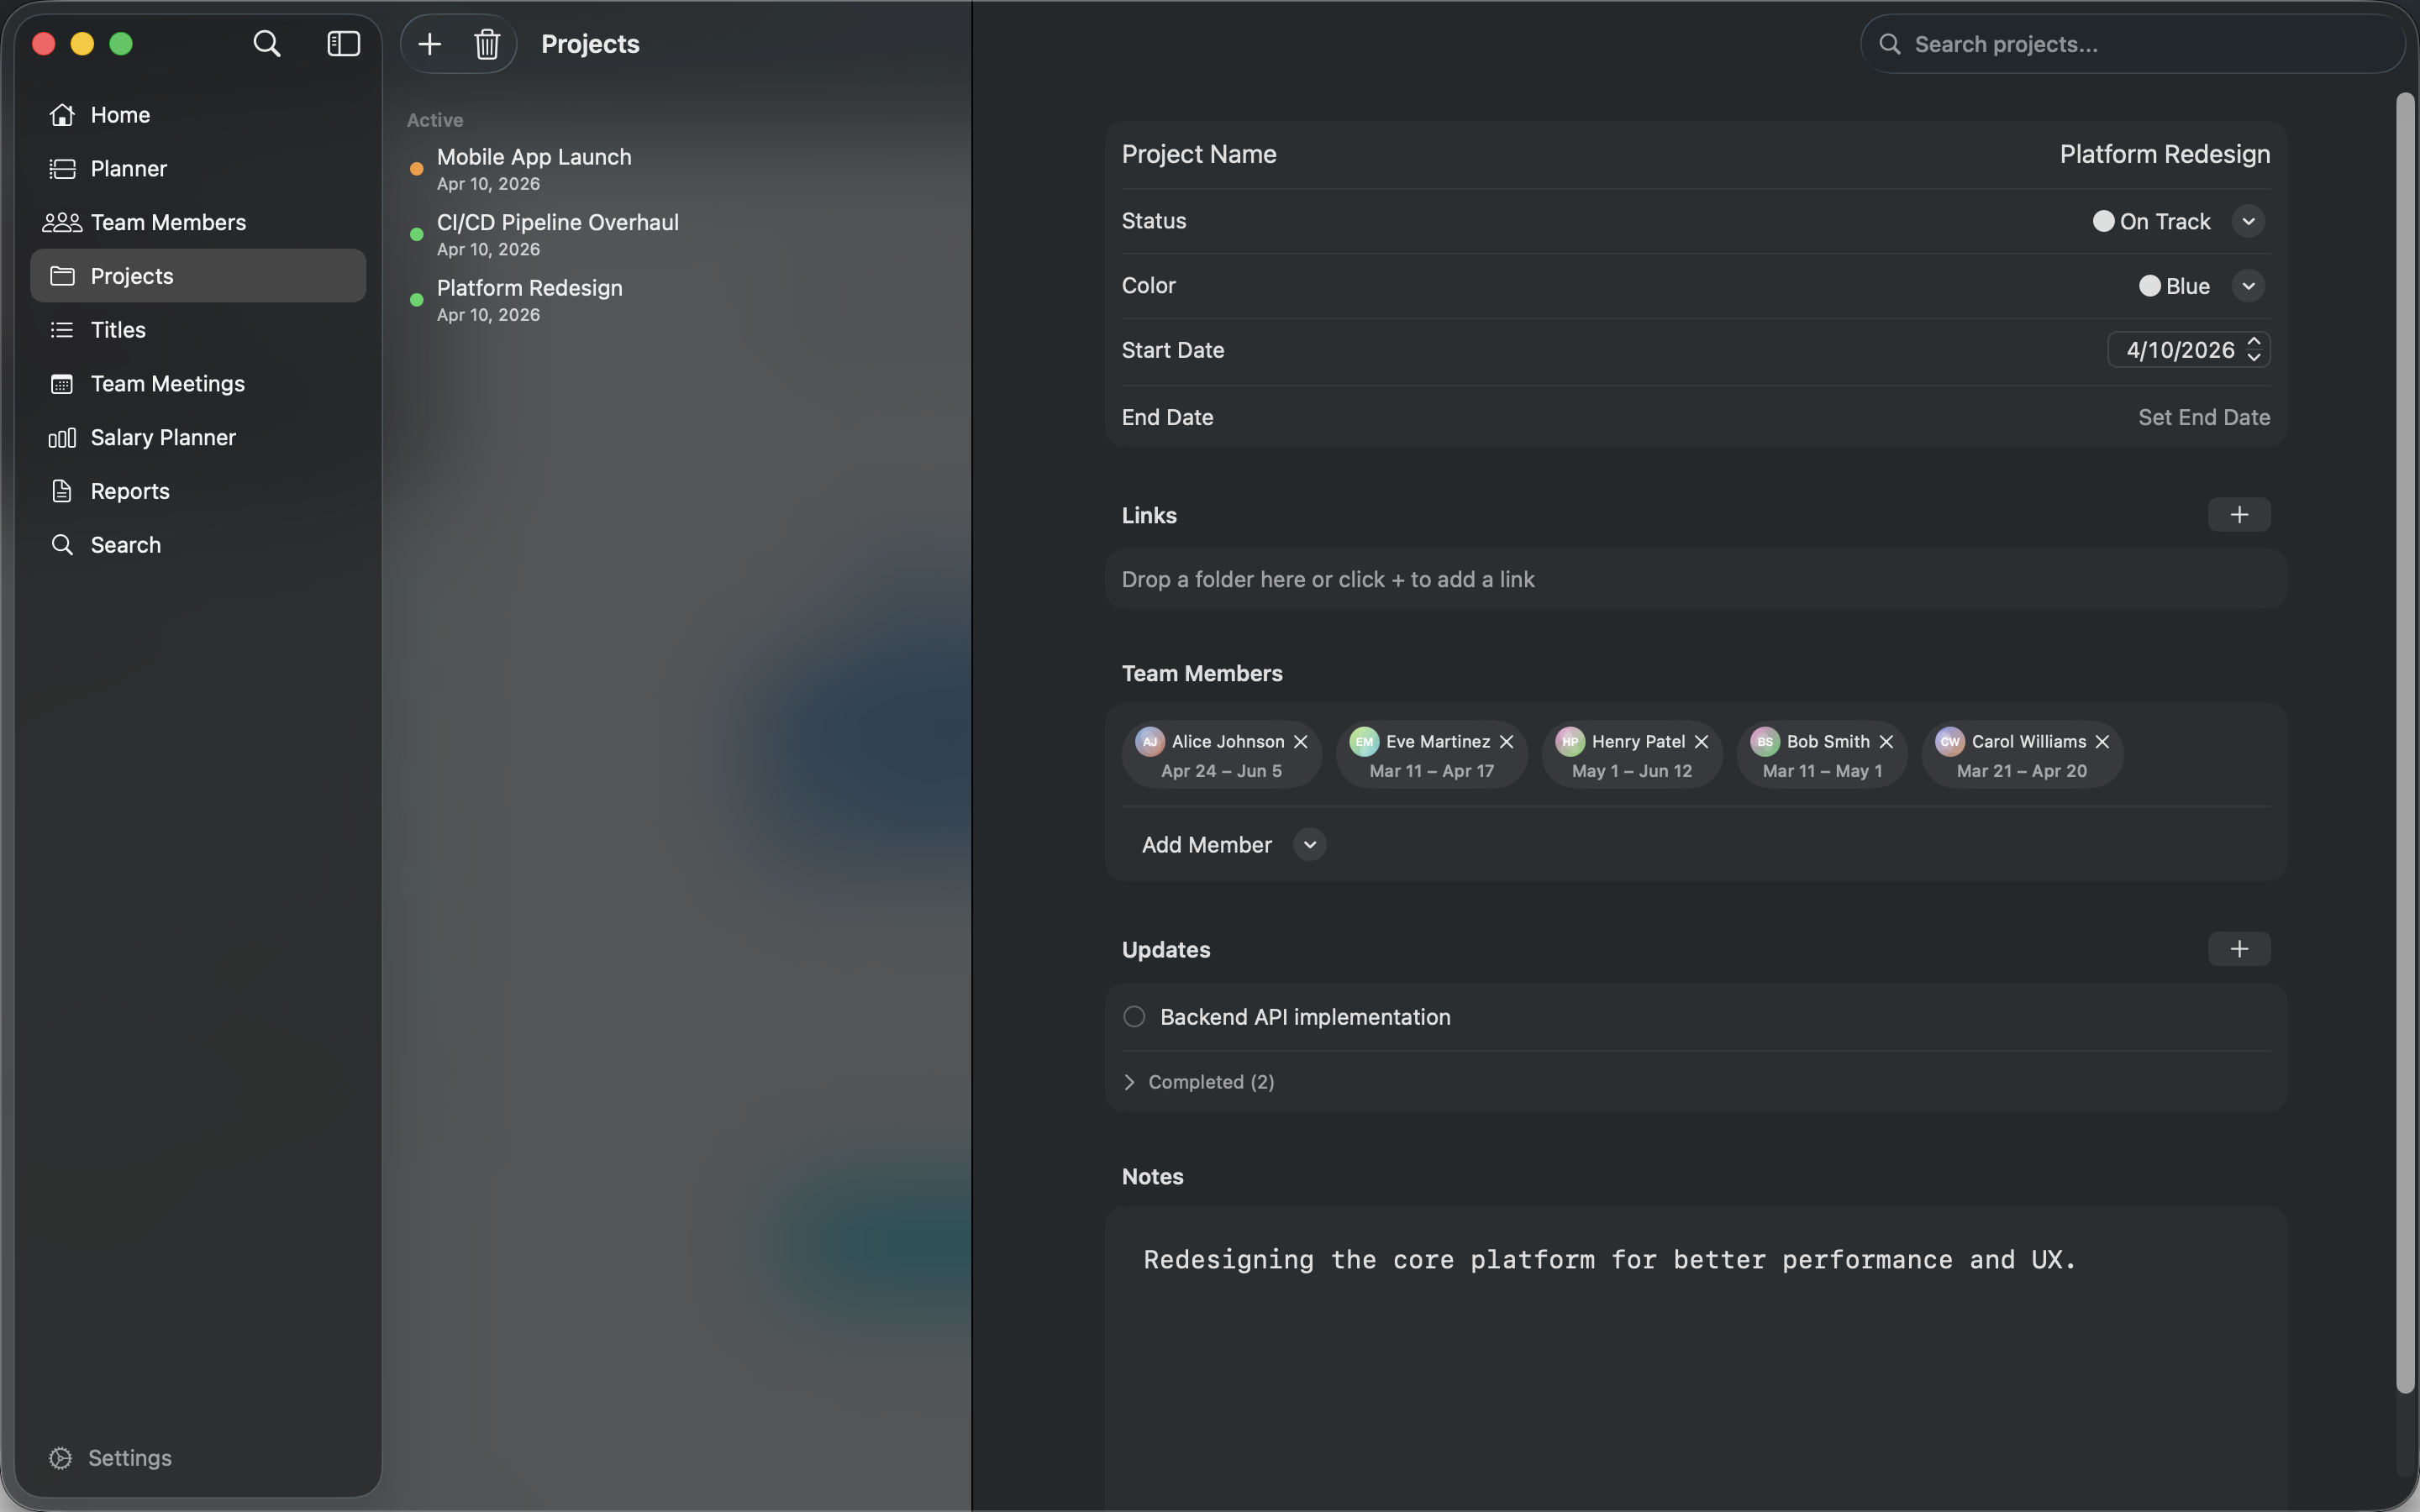Click the Blue color swatch dot
2420x1512 pixels.
click(2149, 286)
